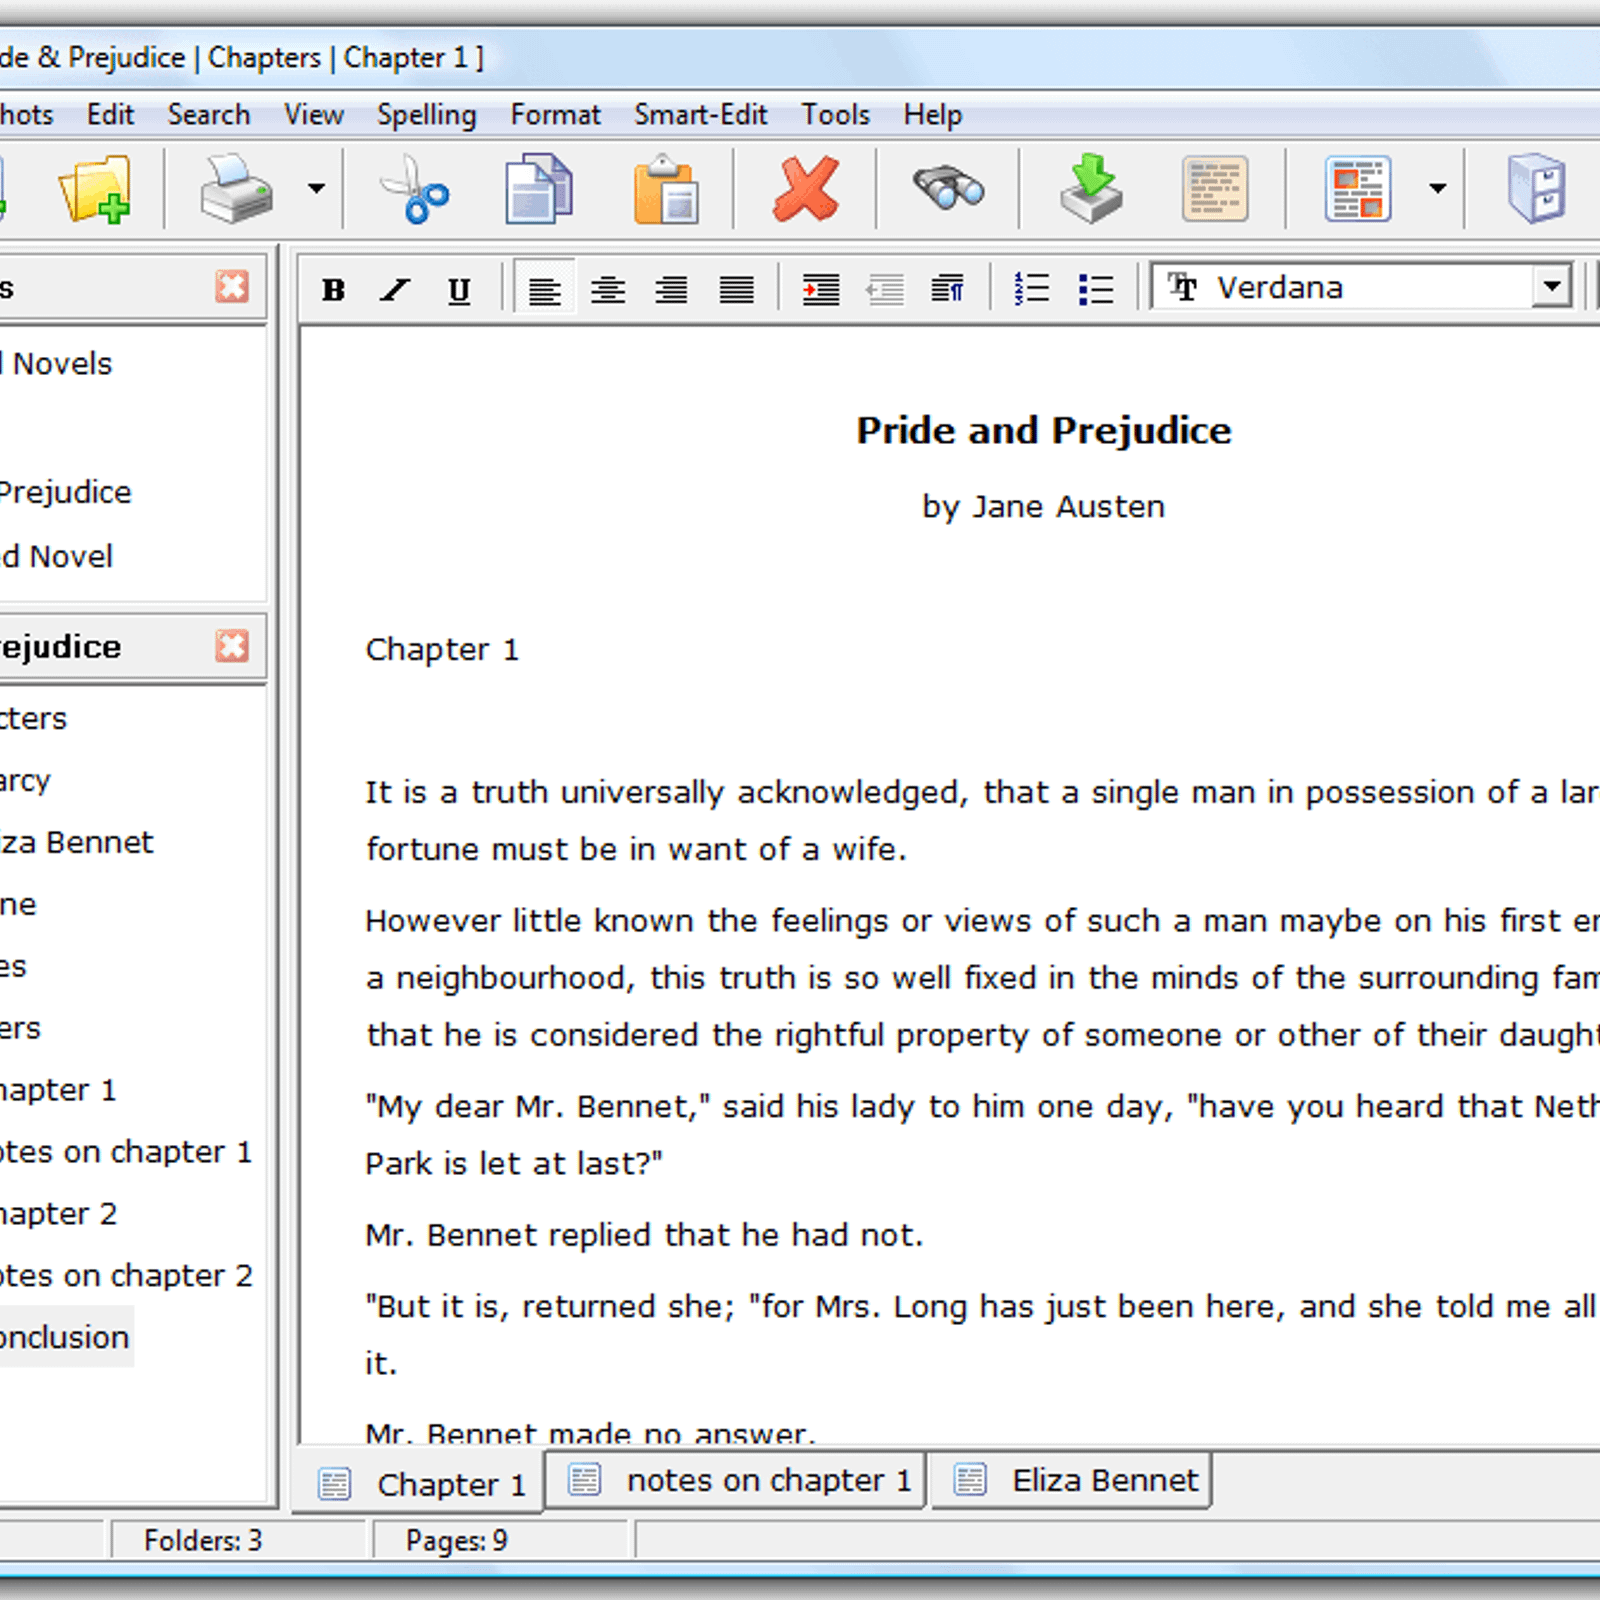Image resolution: width=1600 pixels, height=1600 pixels.
Task: Open the Edit menu
Action: click(110, 115)
